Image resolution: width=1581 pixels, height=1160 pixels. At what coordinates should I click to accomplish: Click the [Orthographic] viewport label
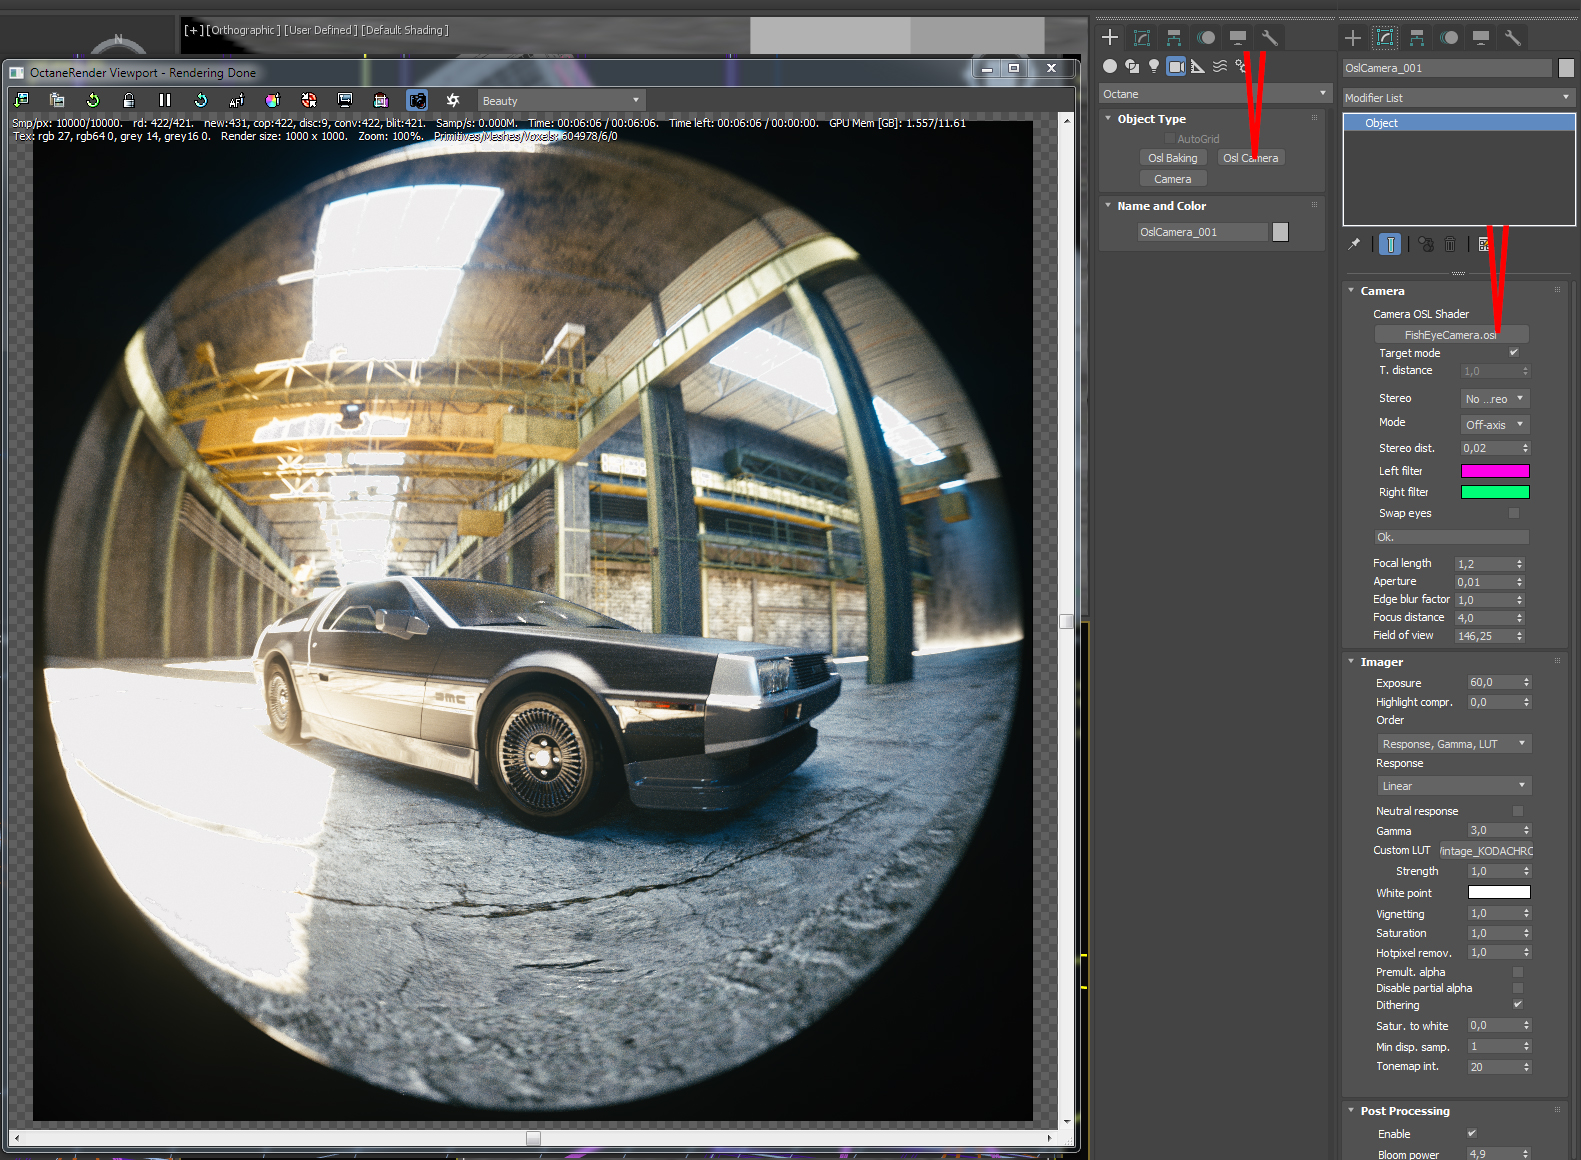coord(243,30)
